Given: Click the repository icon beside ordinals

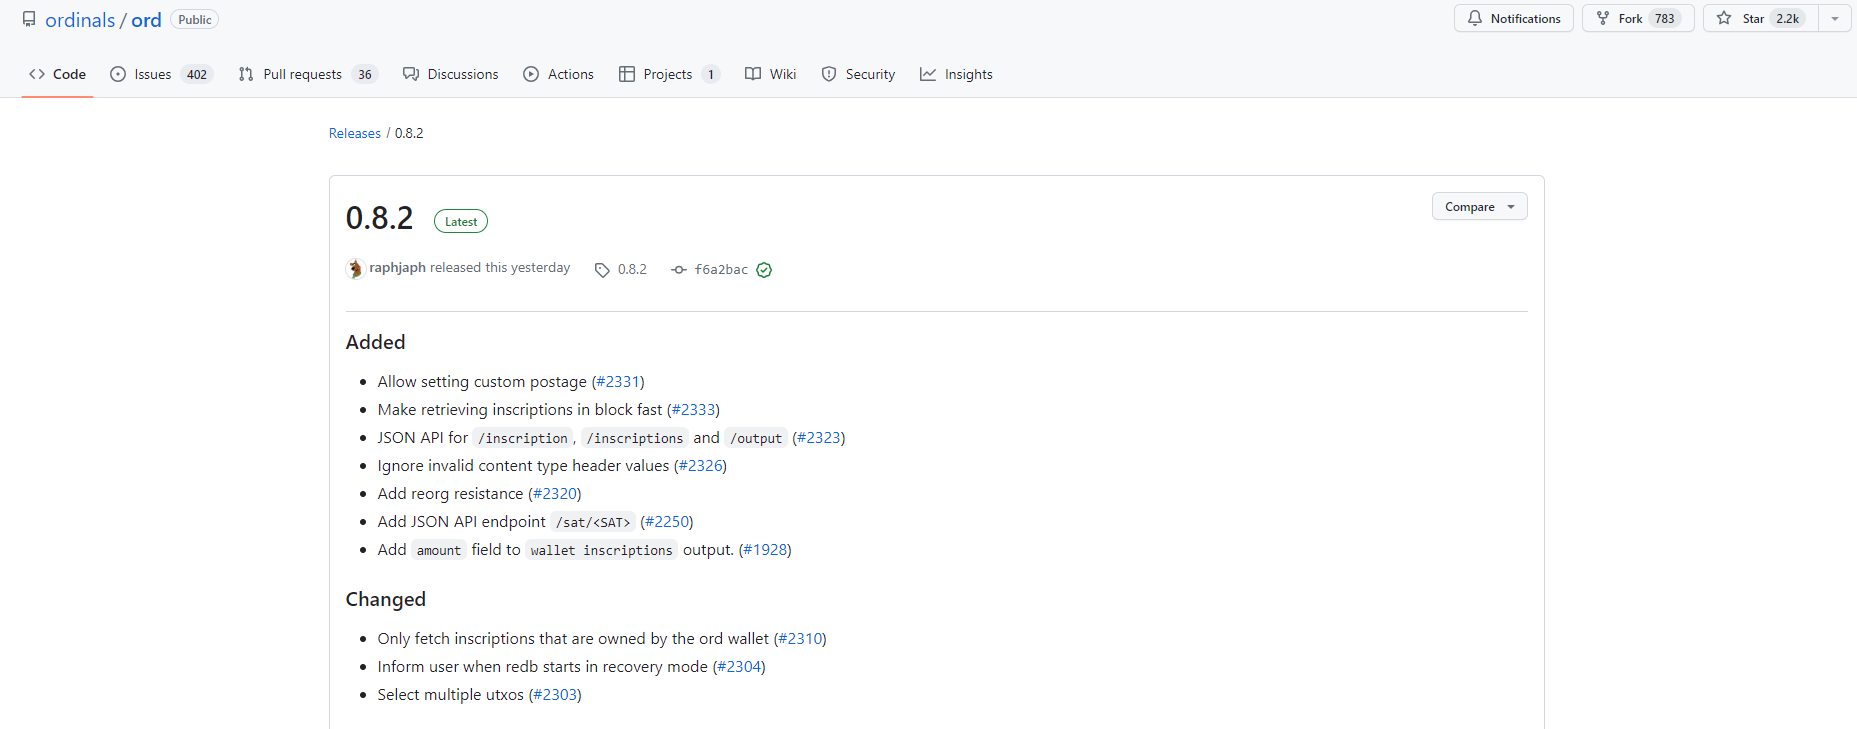Looking at the screenshot, I should pyautogui.click(x=29, y=19).
